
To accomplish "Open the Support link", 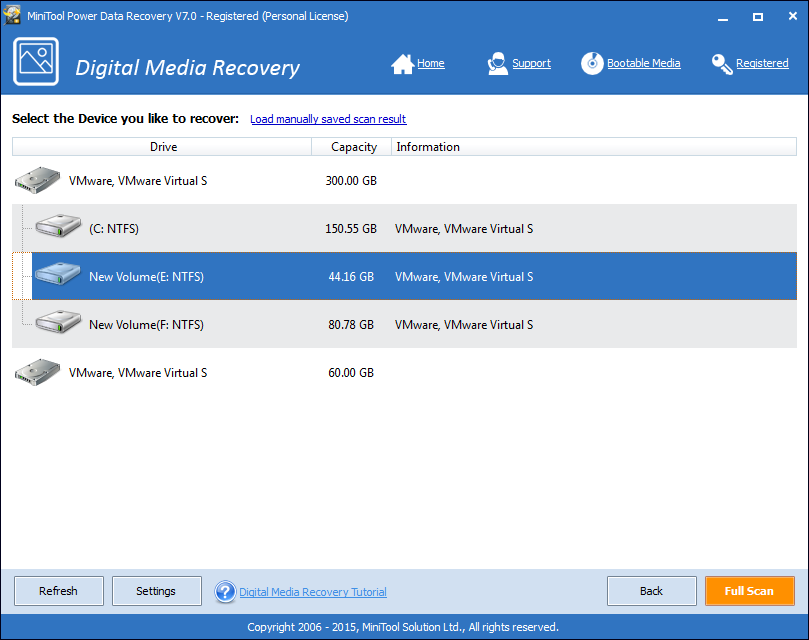I will pyautogui.click(x=531, y=63).
